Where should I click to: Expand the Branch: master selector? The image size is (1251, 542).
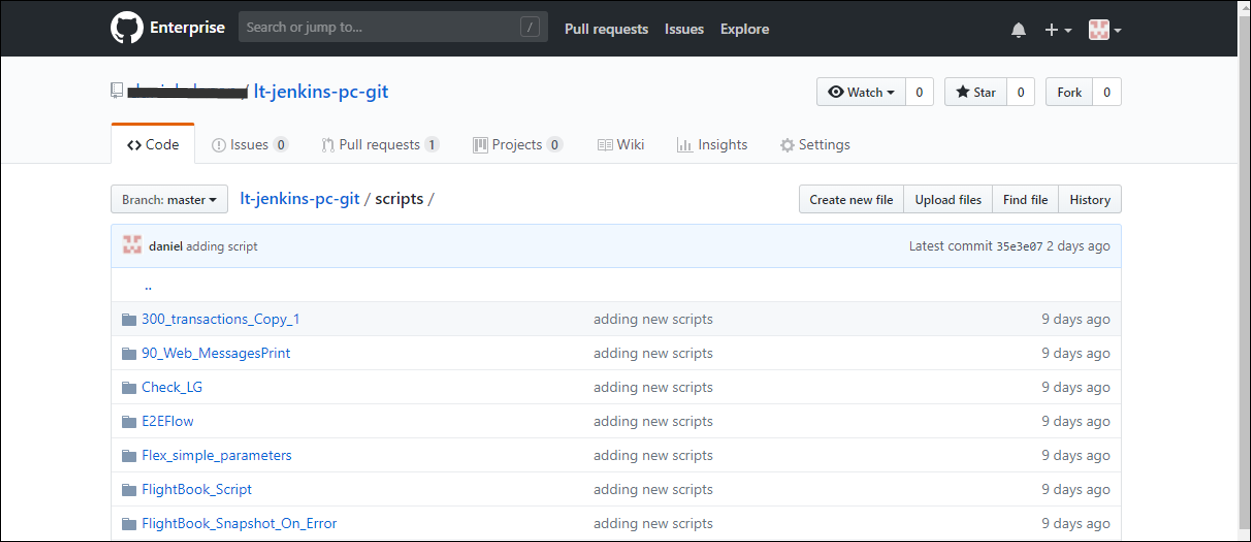point(169,200)
